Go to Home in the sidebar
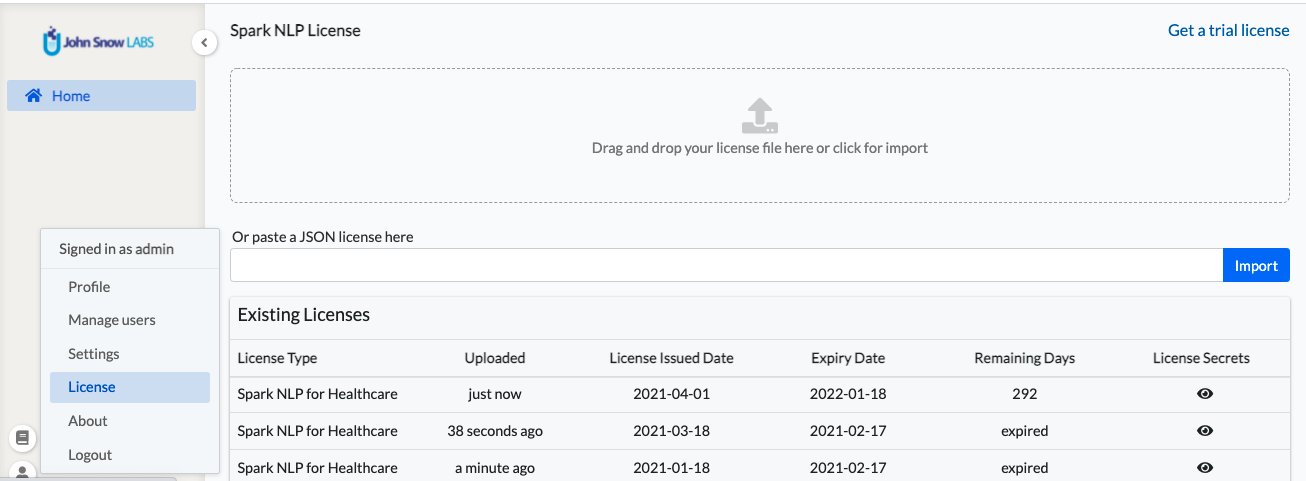Viewport: 1306px width, 481px height. coord(101,96)
